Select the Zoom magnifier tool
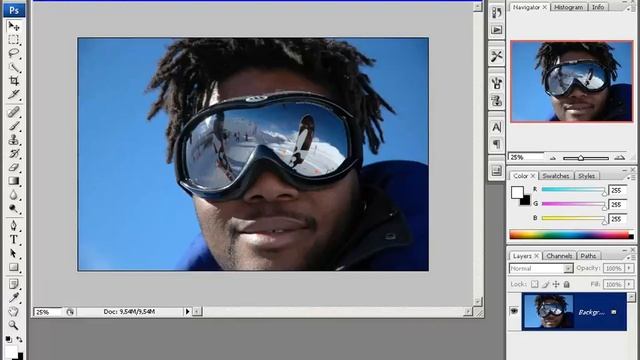The image size is (640, 360). pyautogui.click(x=13, y=325)
